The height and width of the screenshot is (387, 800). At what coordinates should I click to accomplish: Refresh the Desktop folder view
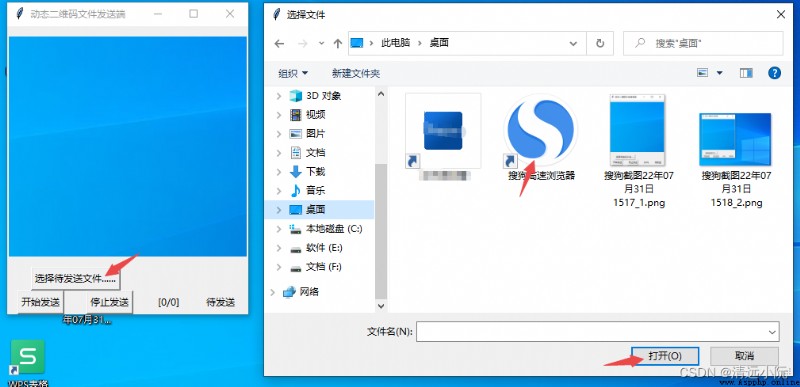(600, 43)
